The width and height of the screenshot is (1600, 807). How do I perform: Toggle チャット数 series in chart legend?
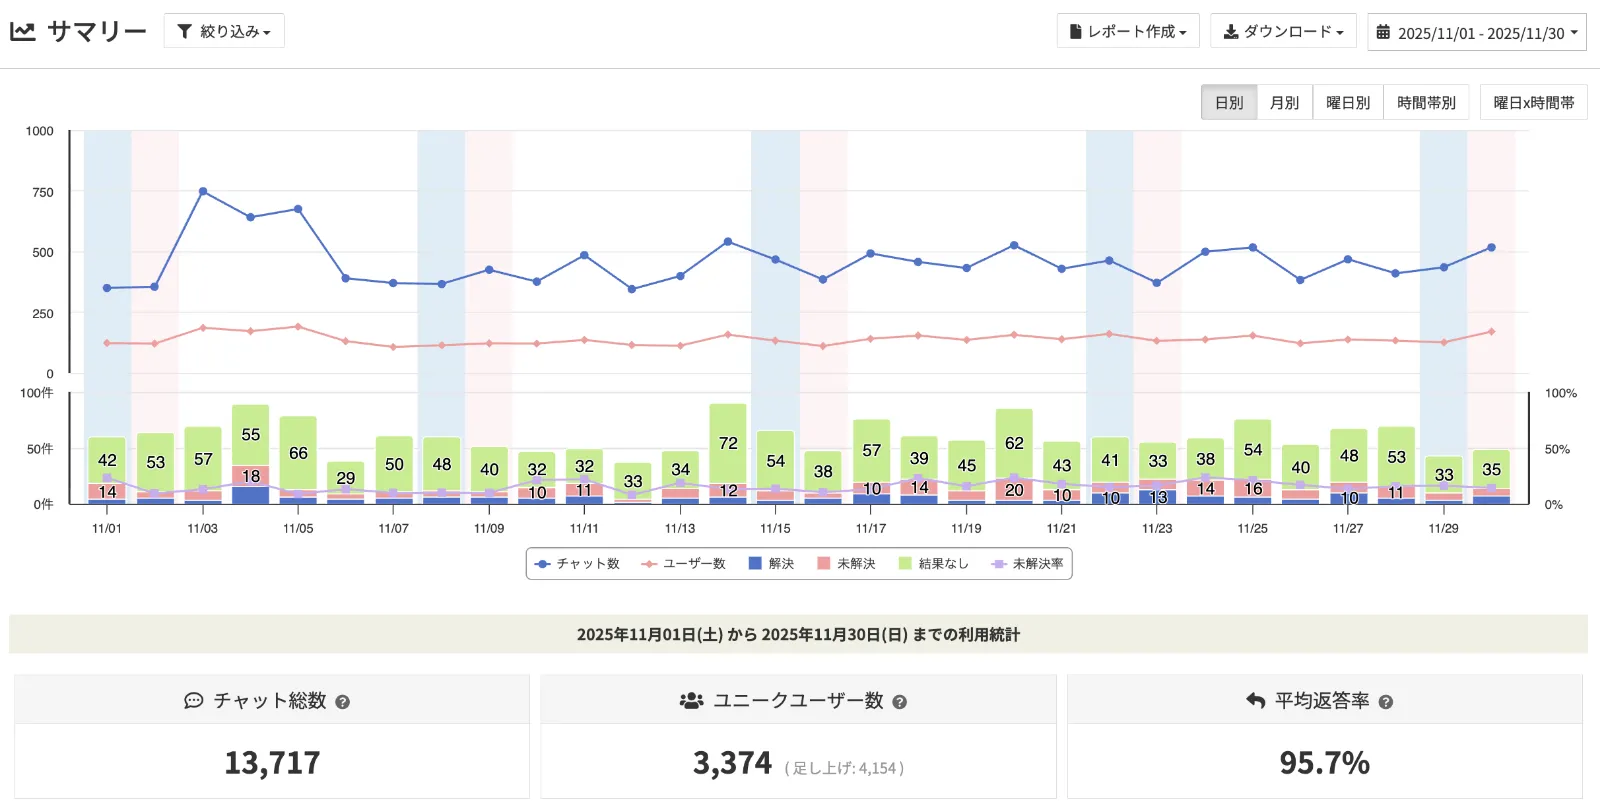tap(577, 564)
